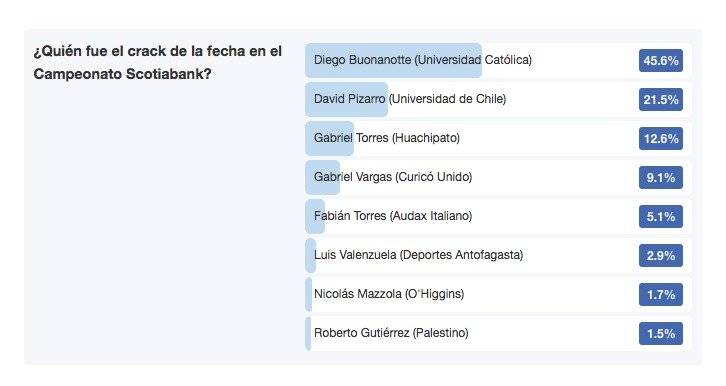Screen dimensions: 726x386
Task: Click Buonanotte's light blue progress bar
Action: tap(393, 60)
